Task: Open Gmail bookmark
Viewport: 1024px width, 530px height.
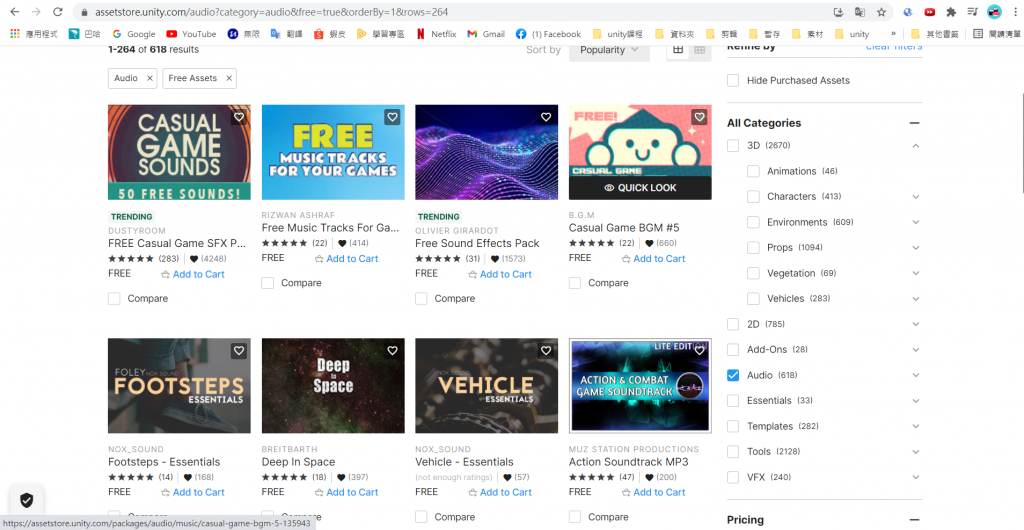Action: [486, 34]
